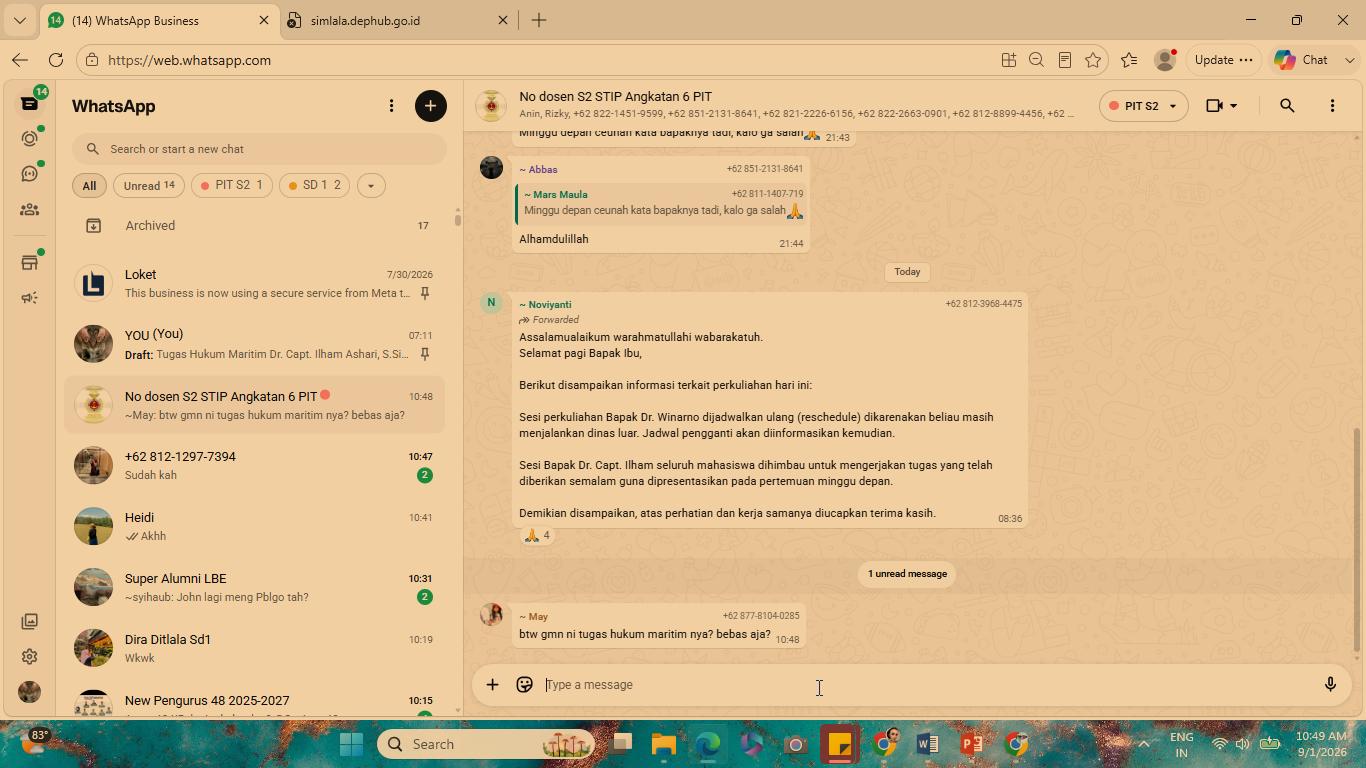The image size is (1366, 768).
Task: Start voice message with microphone icon
Action: coord(1330,685)
